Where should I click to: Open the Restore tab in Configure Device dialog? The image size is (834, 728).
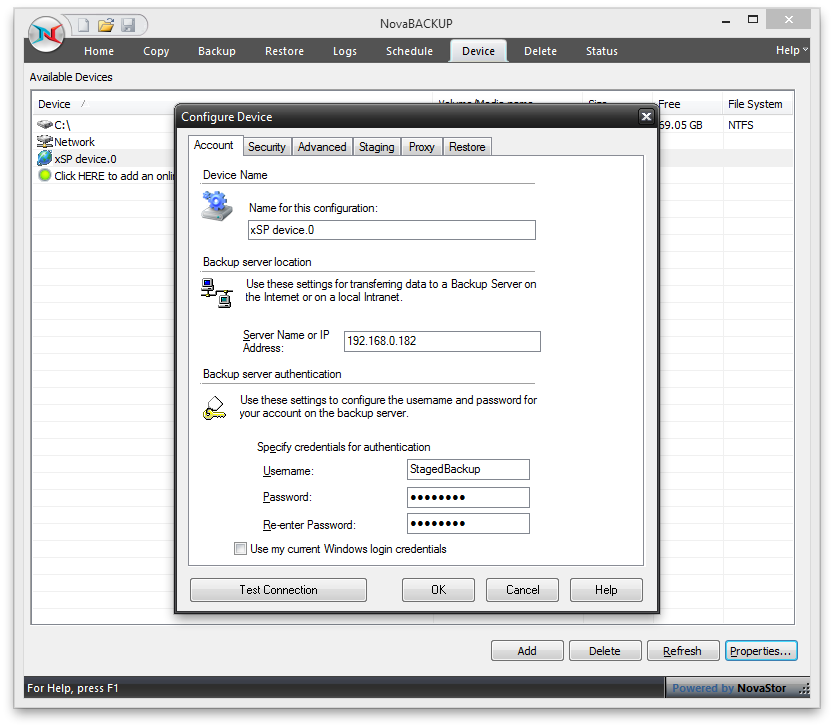click(467, 147)
